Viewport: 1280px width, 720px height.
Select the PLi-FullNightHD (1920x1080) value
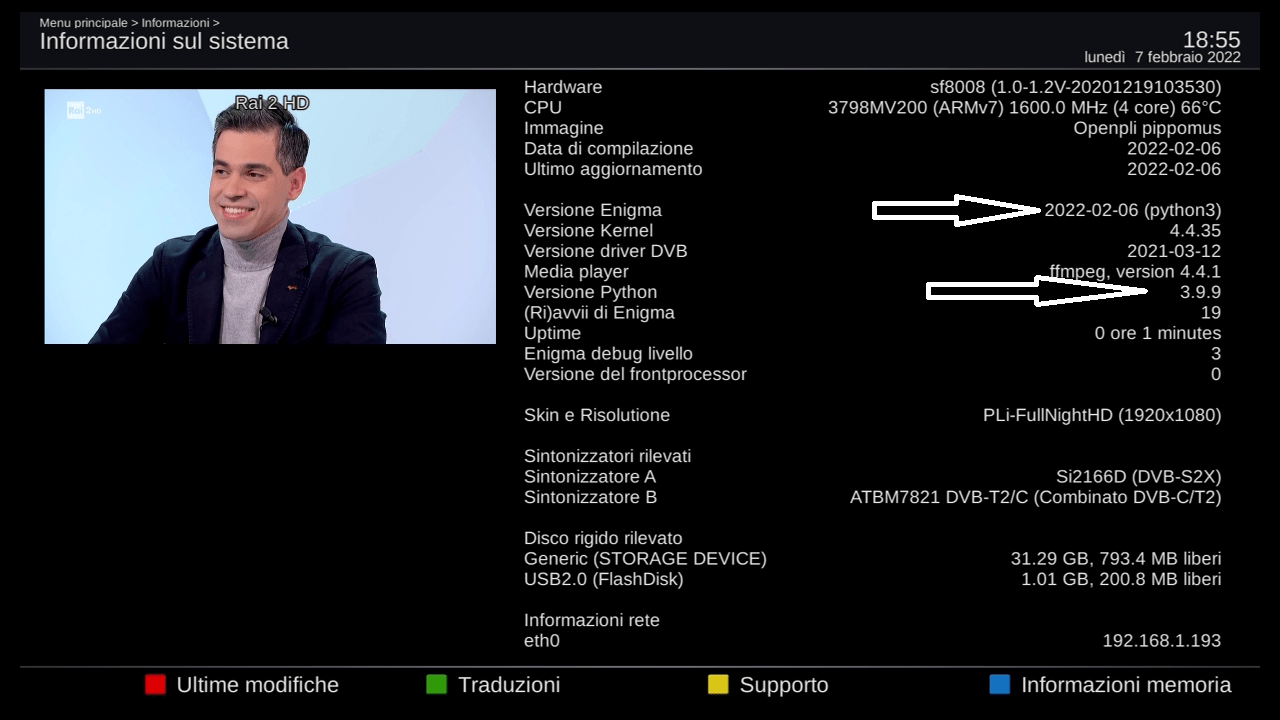pos(1102,415)
